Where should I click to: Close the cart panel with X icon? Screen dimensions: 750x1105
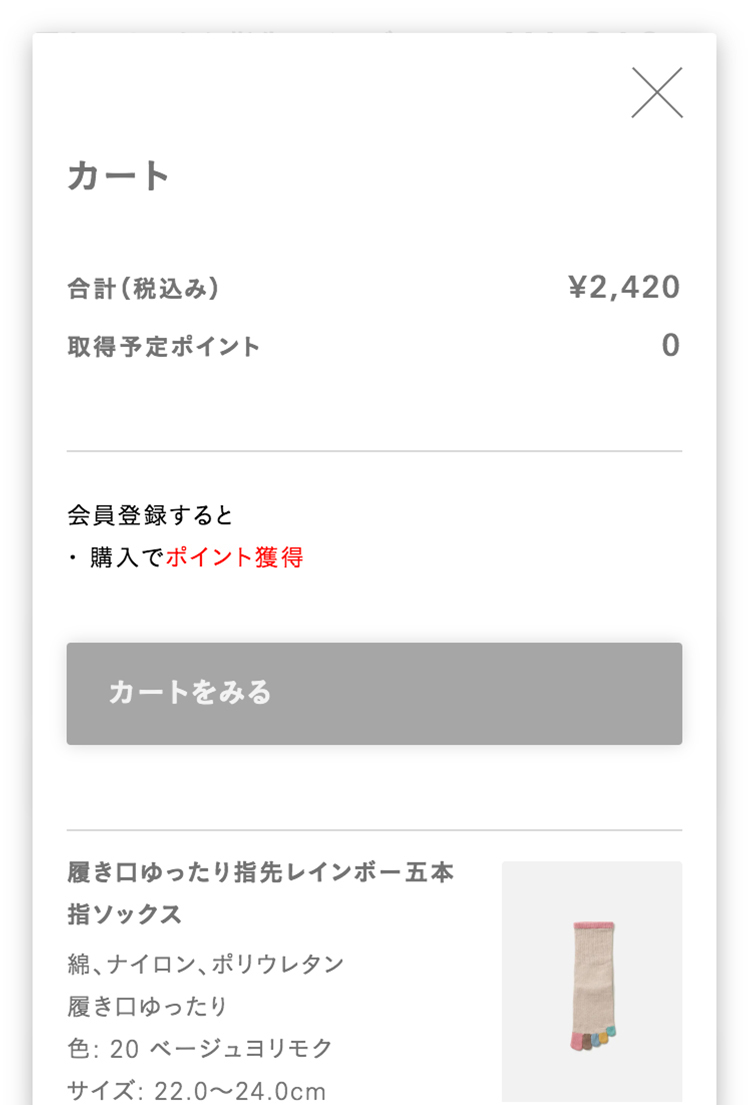pos(657,93)
